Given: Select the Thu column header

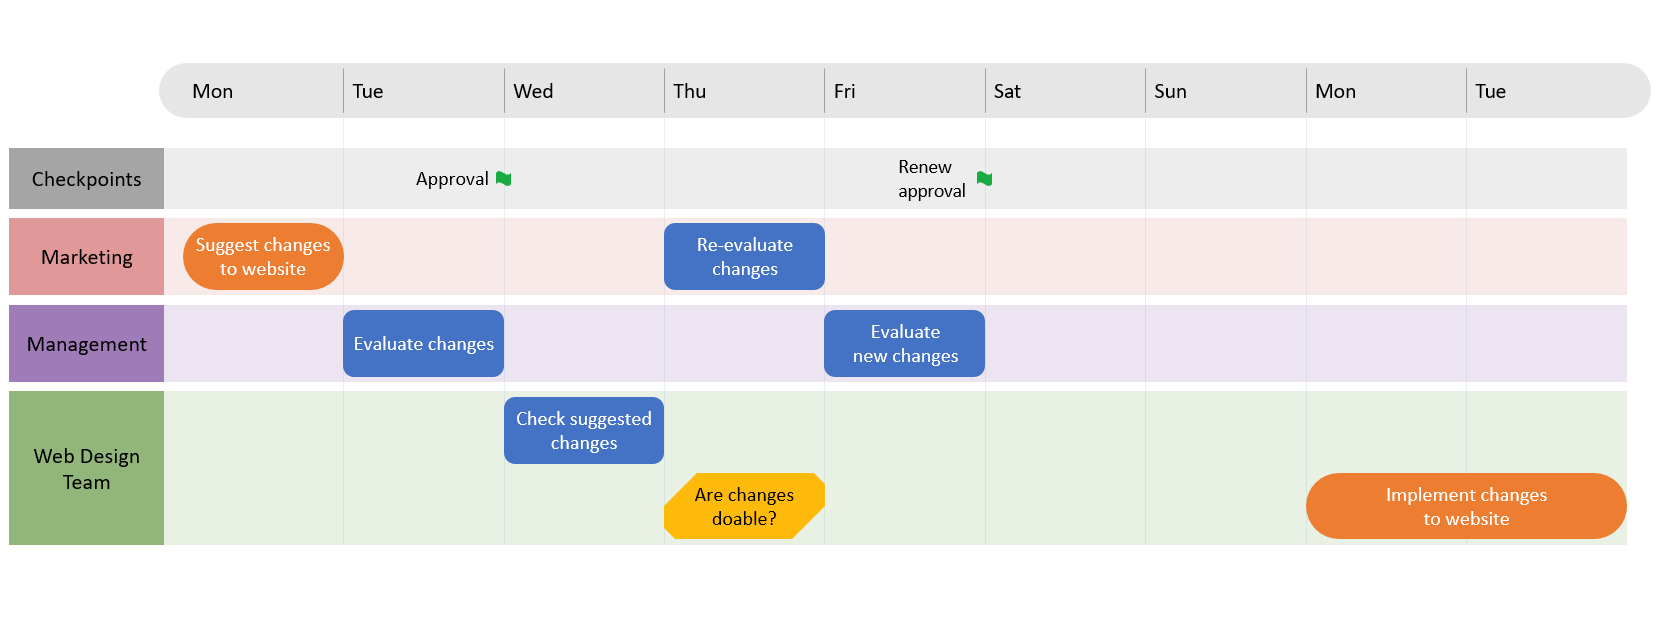Looking at the screenshot, I should coord(690,91).
